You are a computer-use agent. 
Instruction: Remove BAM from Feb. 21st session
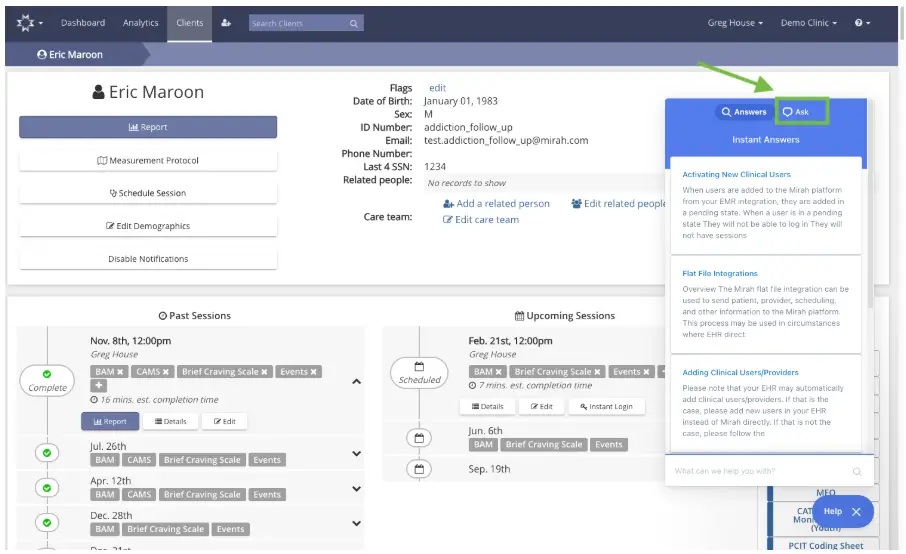click(x=498, y=372)
